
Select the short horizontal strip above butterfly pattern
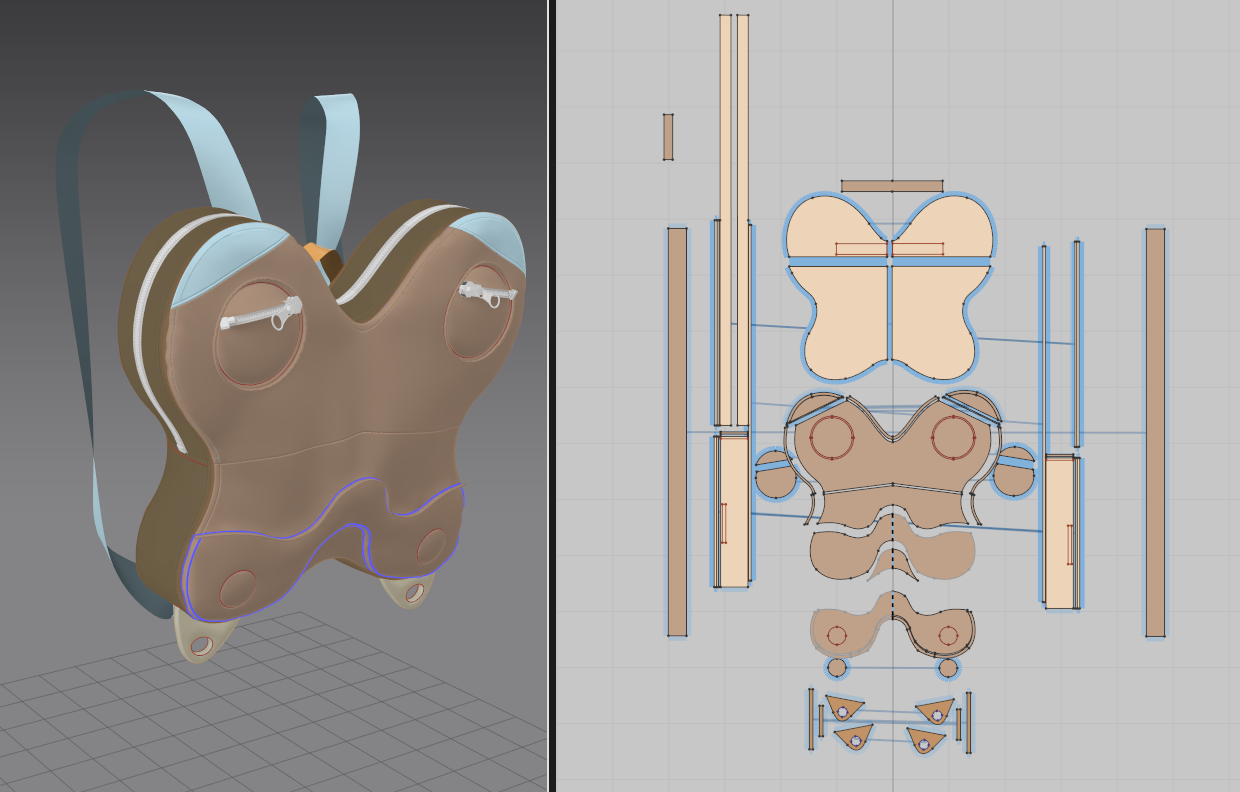pos(892,186)
